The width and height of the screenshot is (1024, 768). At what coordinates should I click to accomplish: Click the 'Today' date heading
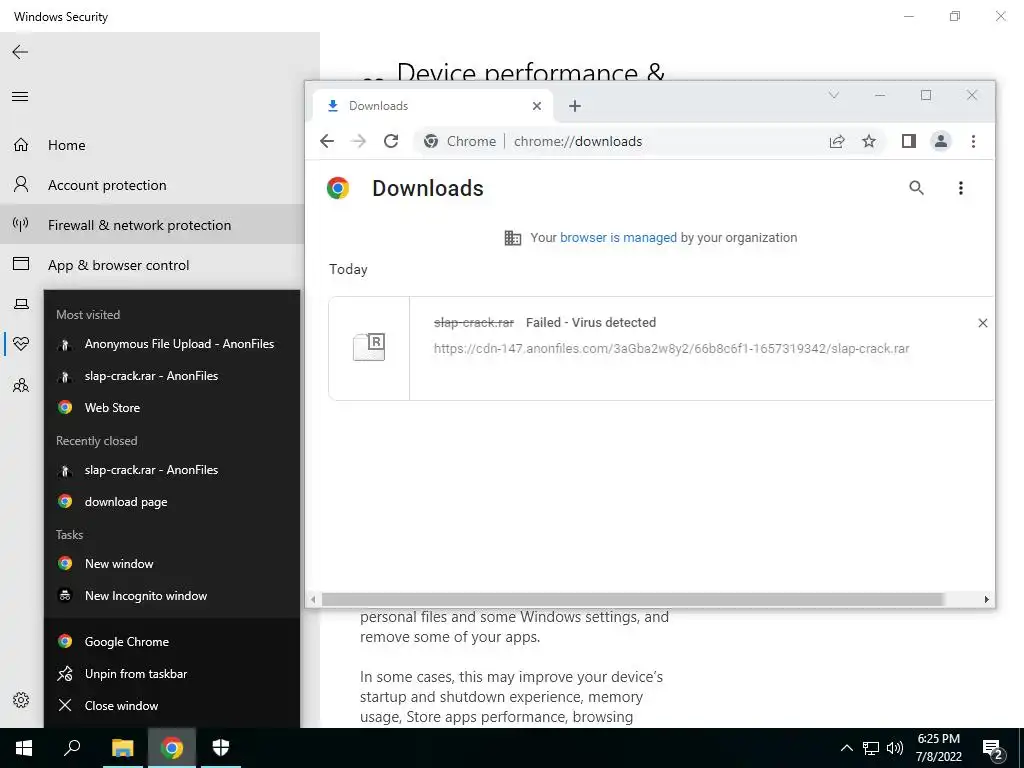348,269
